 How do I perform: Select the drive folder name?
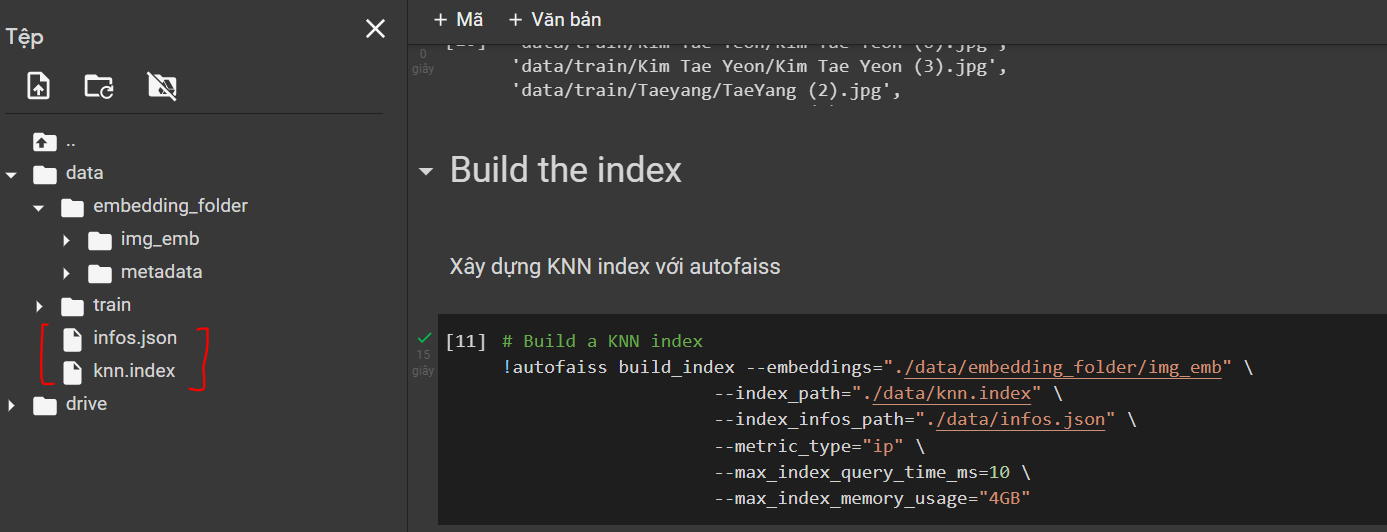(x=86, y=404)
